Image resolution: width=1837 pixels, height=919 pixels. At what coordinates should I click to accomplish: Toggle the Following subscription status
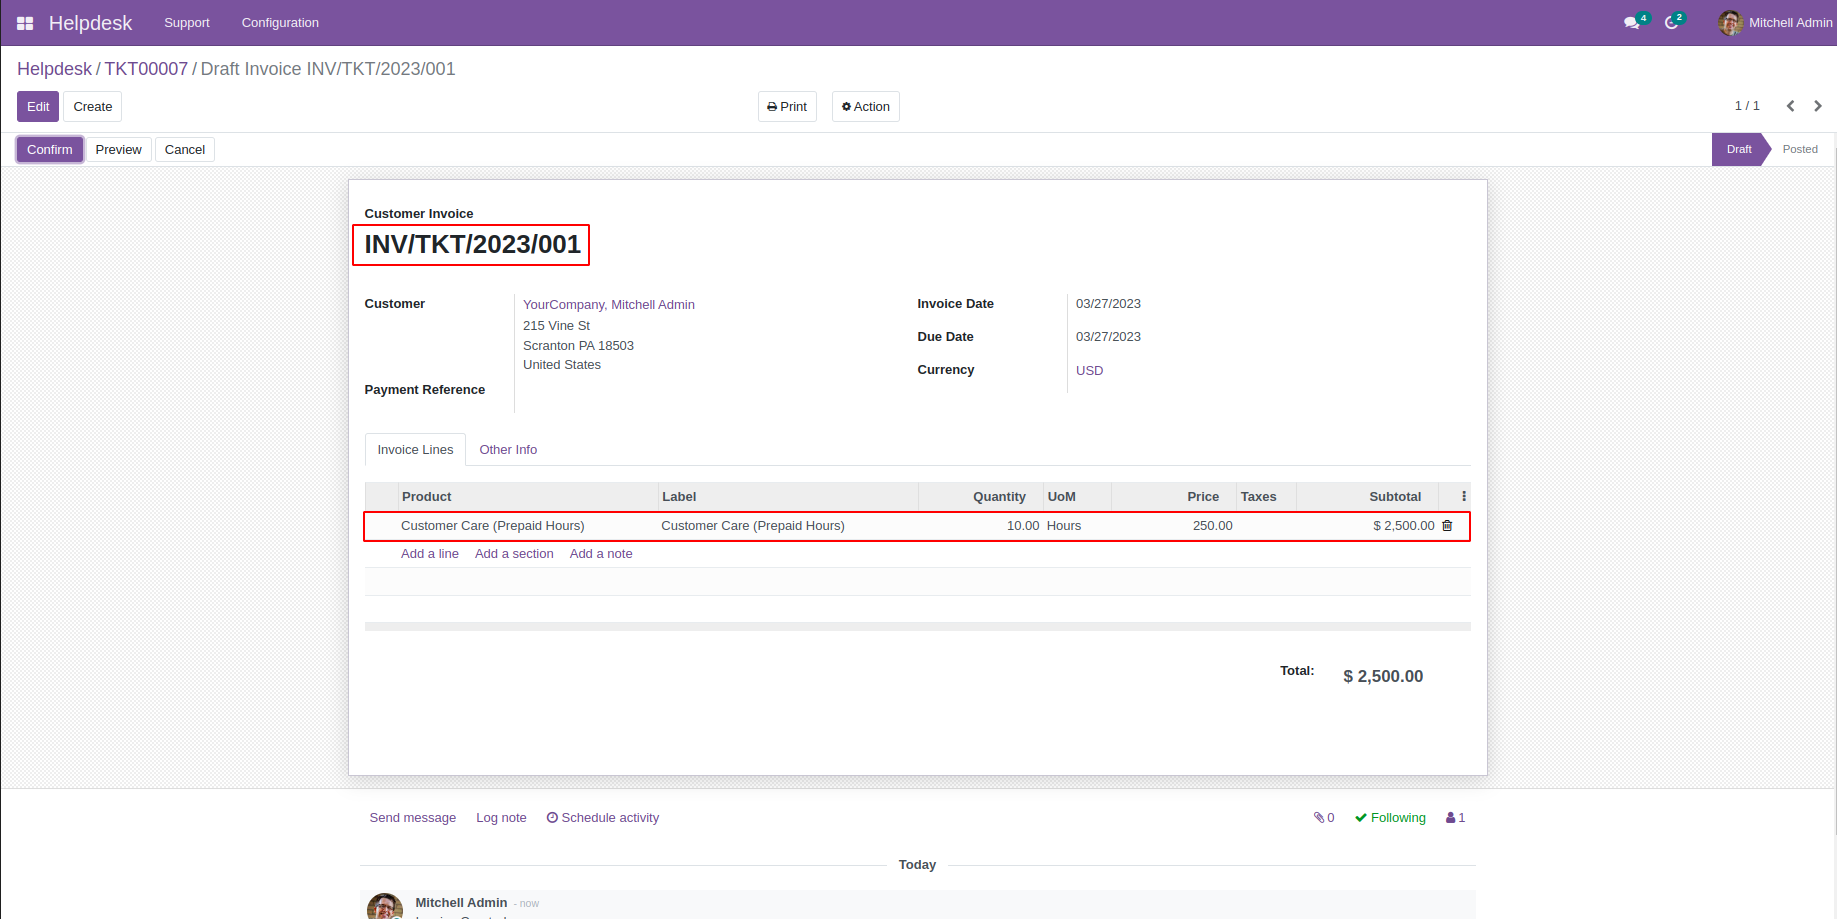click(1390, 818)
